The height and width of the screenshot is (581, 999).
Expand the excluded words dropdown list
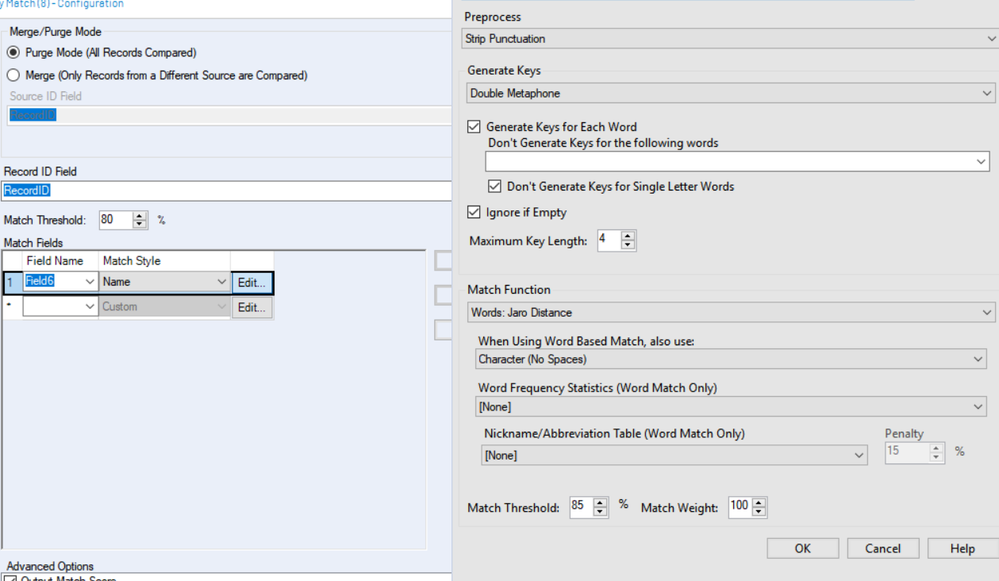tap(981, 162)
